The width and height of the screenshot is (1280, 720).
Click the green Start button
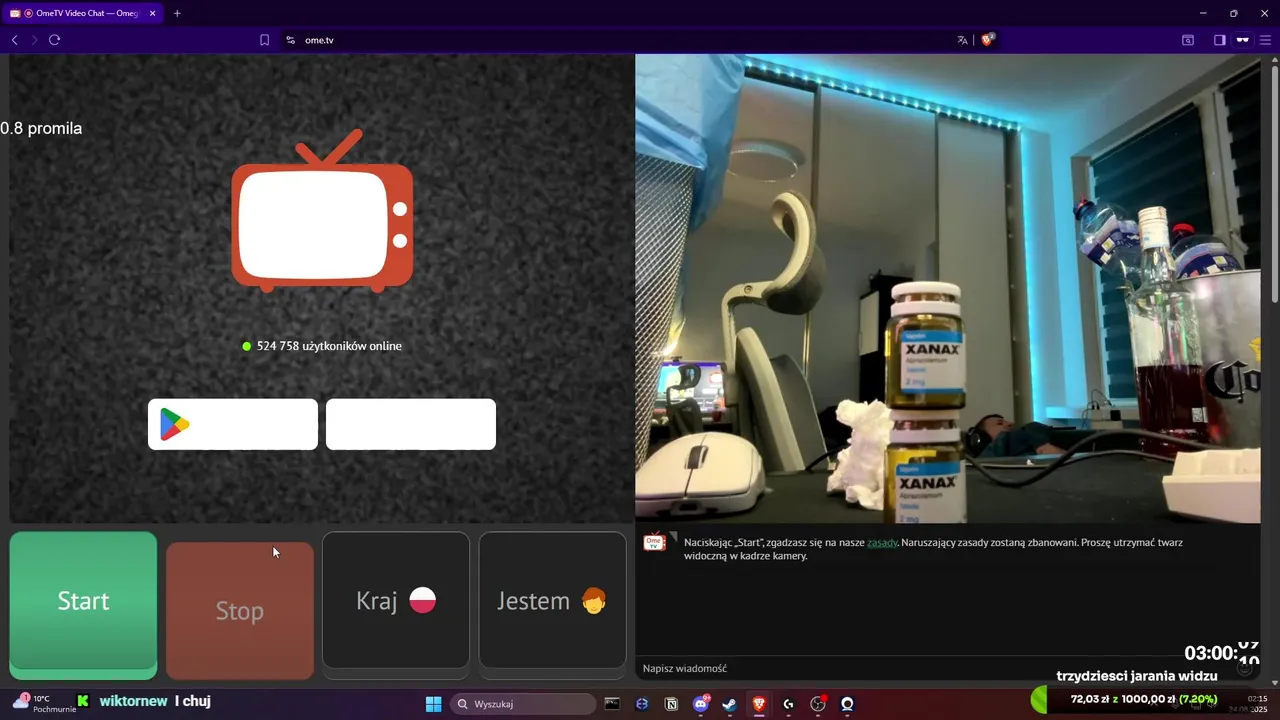coord(83,601)
